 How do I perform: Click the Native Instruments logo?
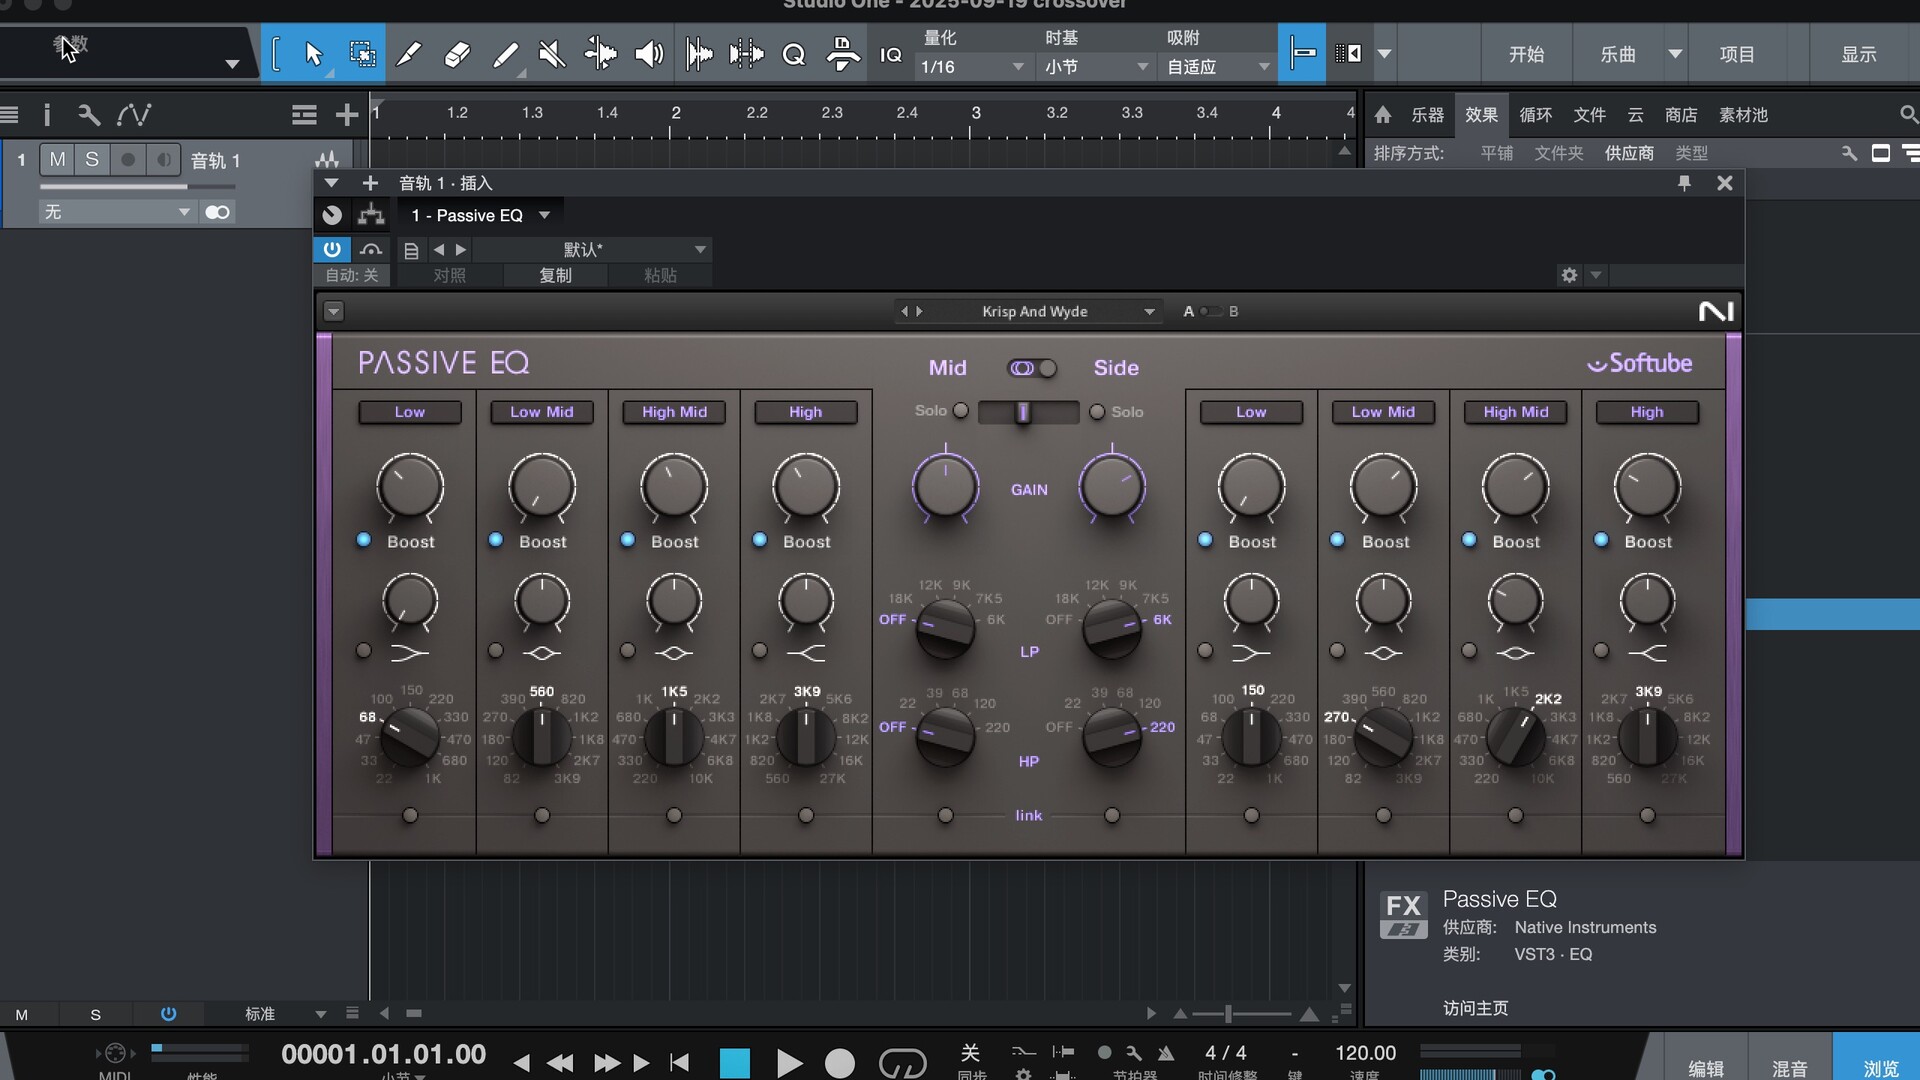(1716, 312)
